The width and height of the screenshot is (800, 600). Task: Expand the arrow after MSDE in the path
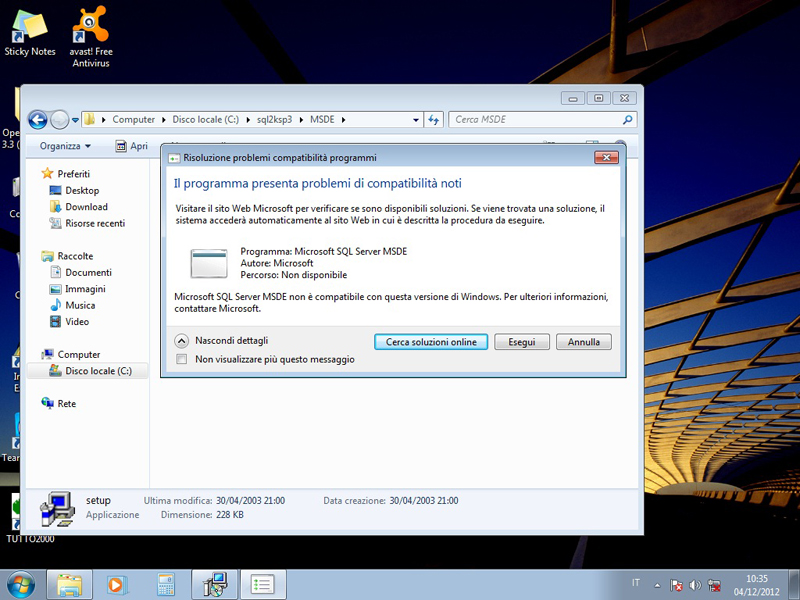pos(343,120)
